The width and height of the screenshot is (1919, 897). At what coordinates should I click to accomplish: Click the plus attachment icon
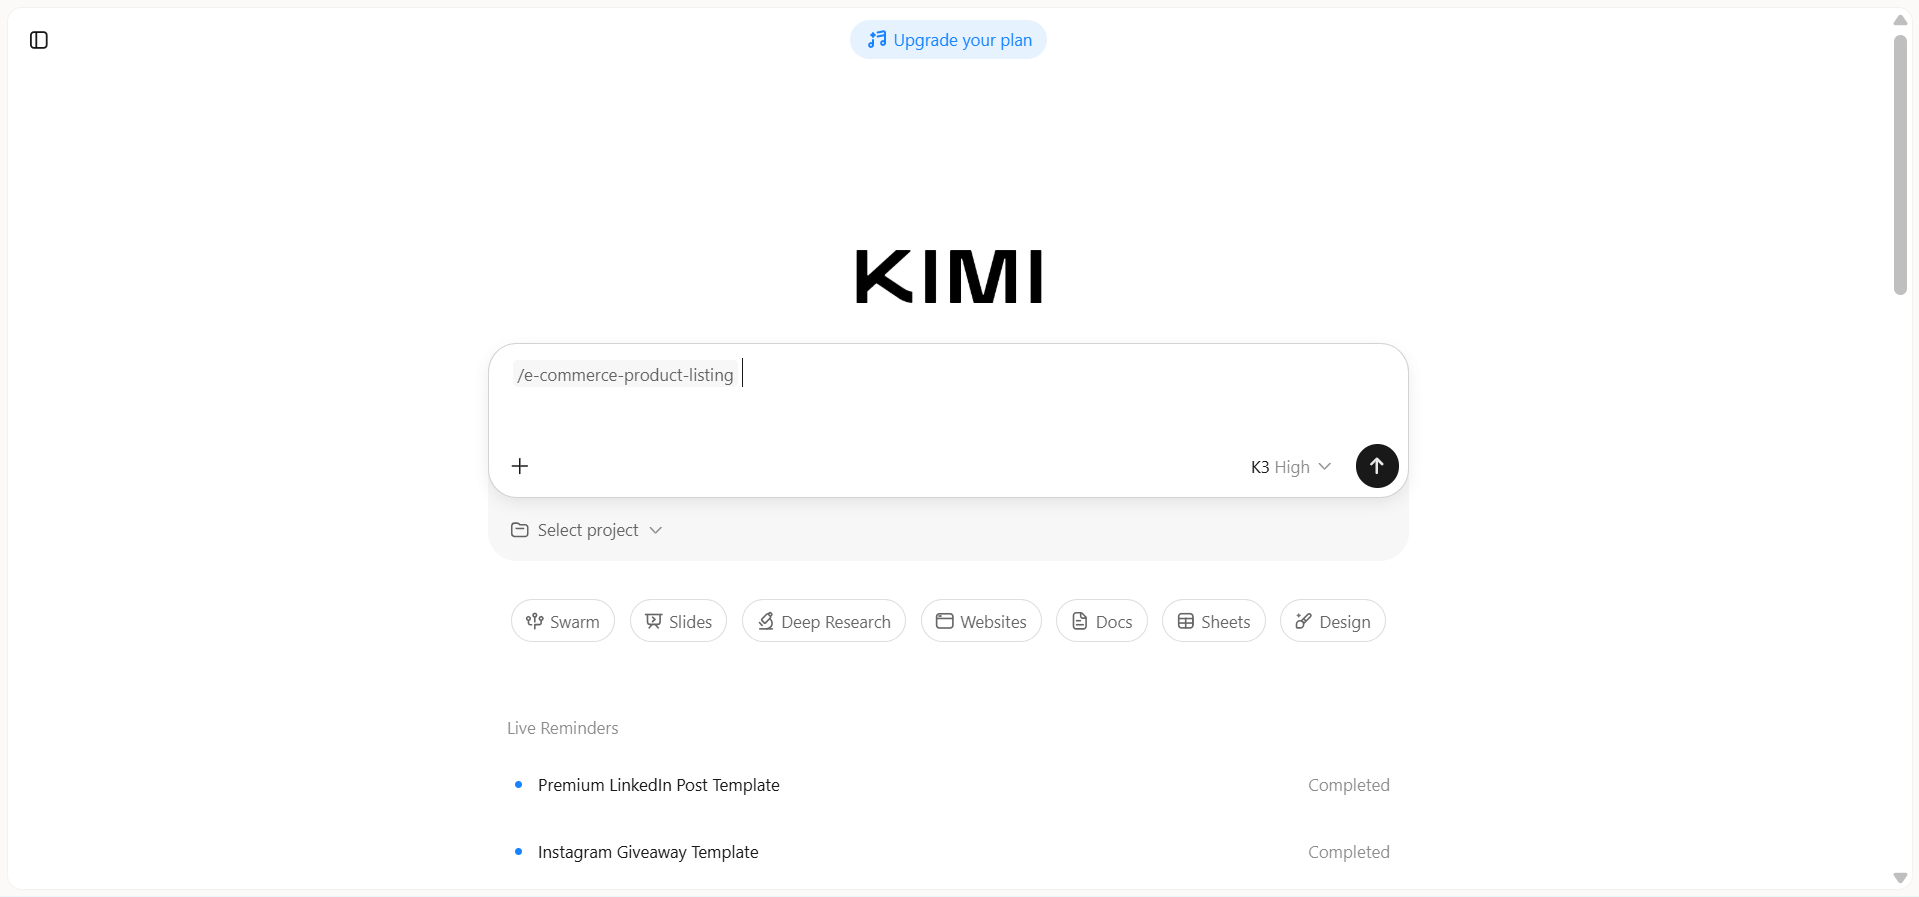pyautogui.click(x=520, y=466)
